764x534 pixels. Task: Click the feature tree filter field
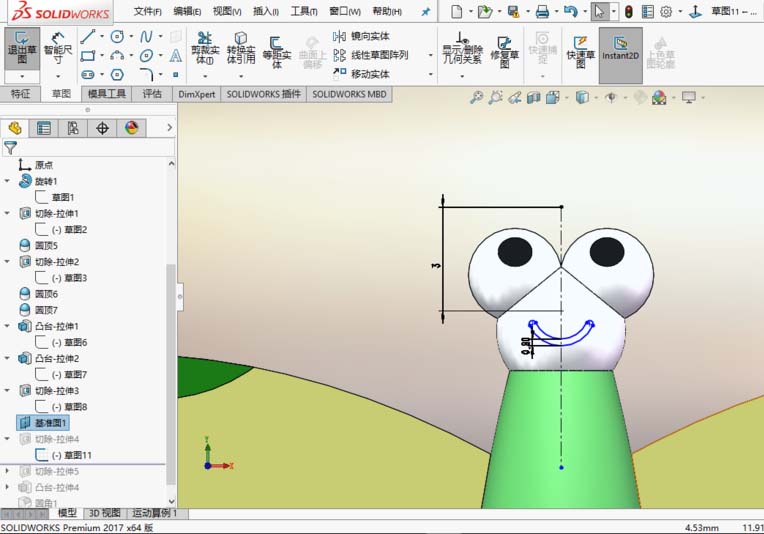coord(89,148)
